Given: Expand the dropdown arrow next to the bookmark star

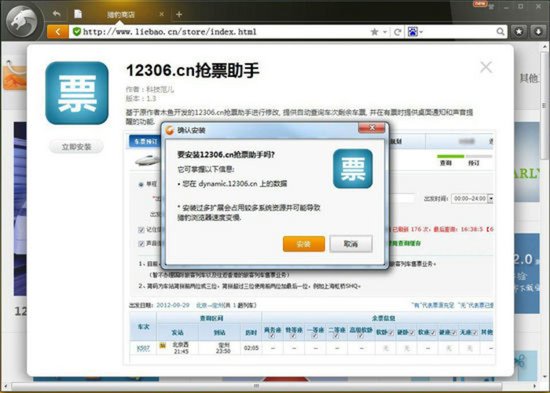Looking at the screenshot, I should pyautogui.click(x=385, y=32).
